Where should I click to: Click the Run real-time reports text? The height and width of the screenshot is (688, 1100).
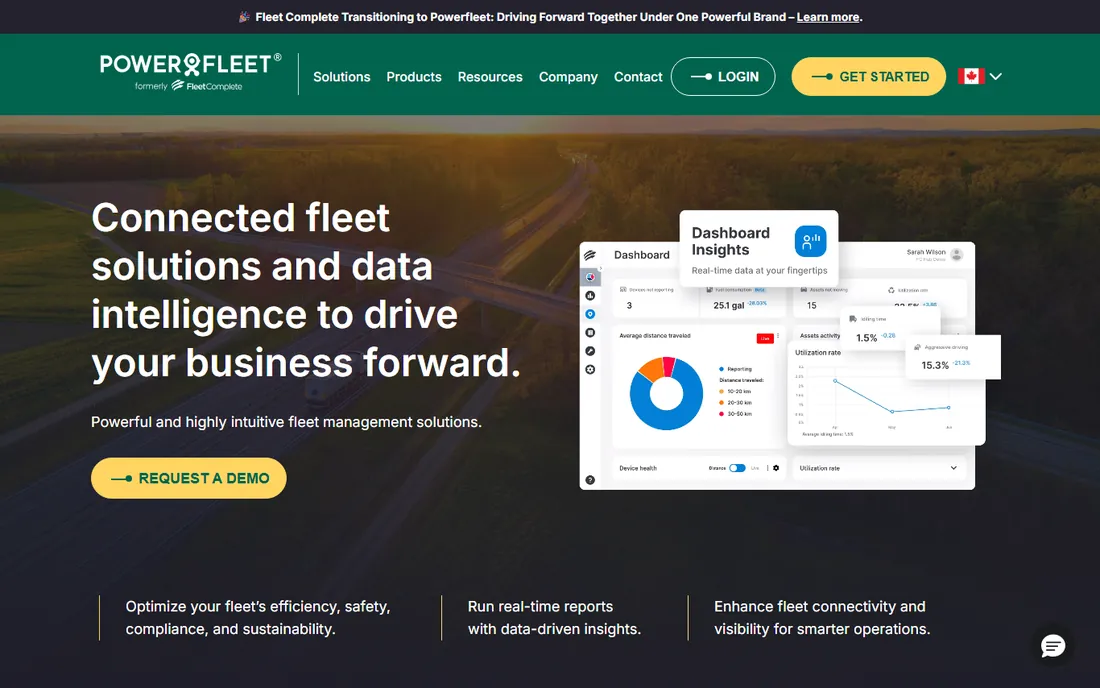tap(554, 618)
